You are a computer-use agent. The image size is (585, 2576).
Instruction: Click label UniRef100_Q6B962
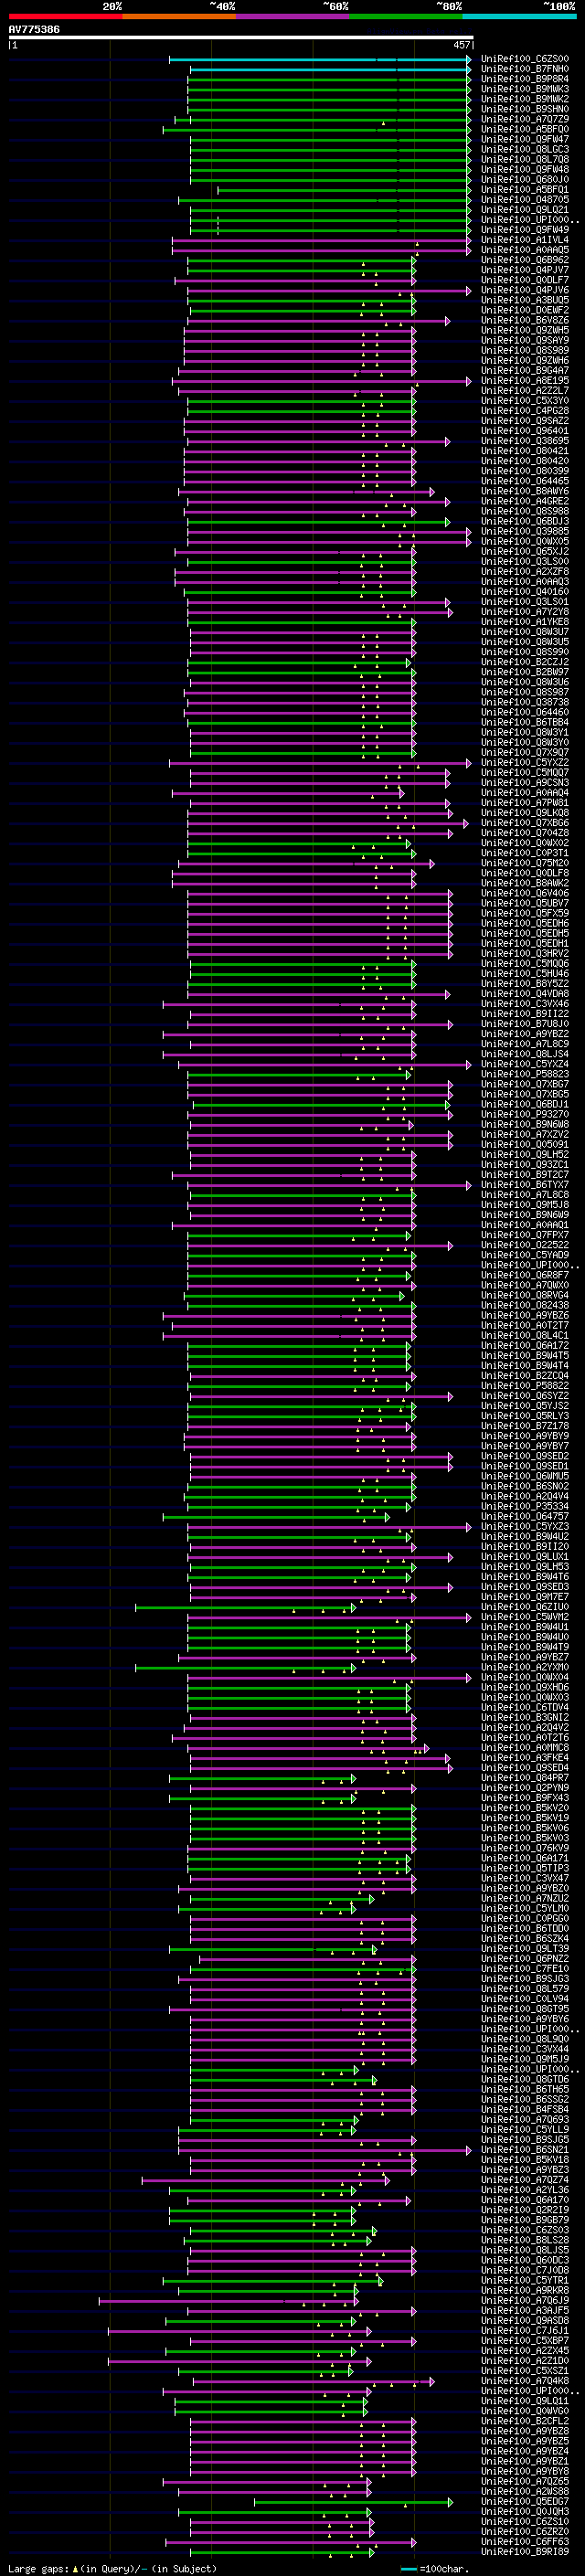click(x=524, y=260)
